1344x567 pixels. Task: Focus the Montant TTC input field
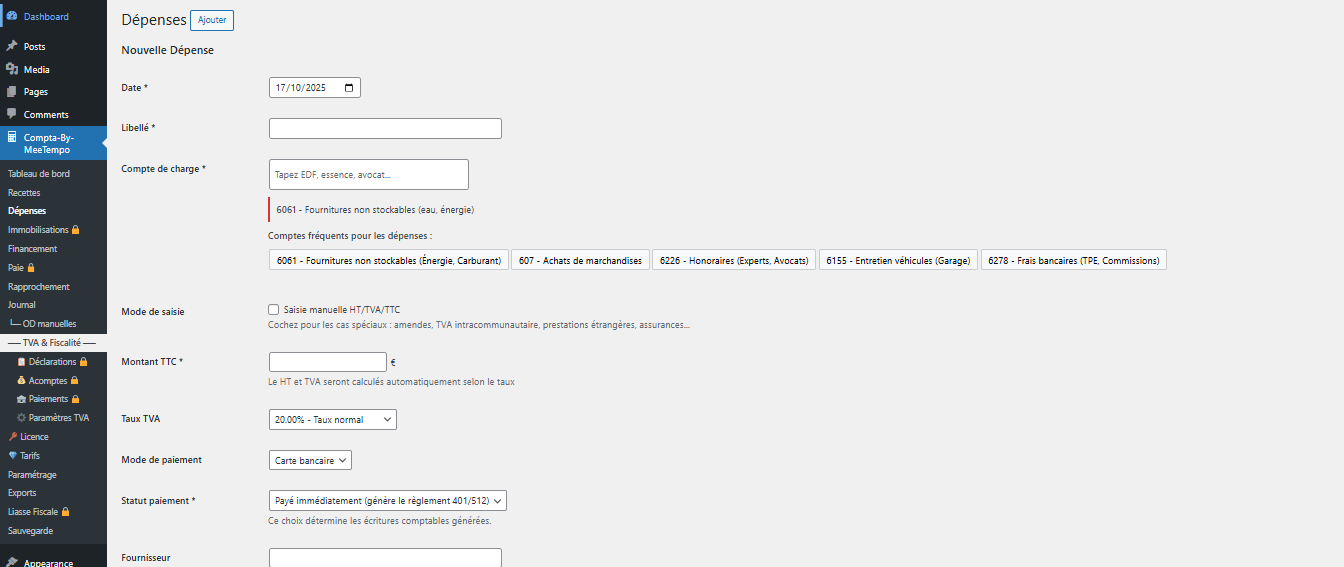[x=327, y=362]
